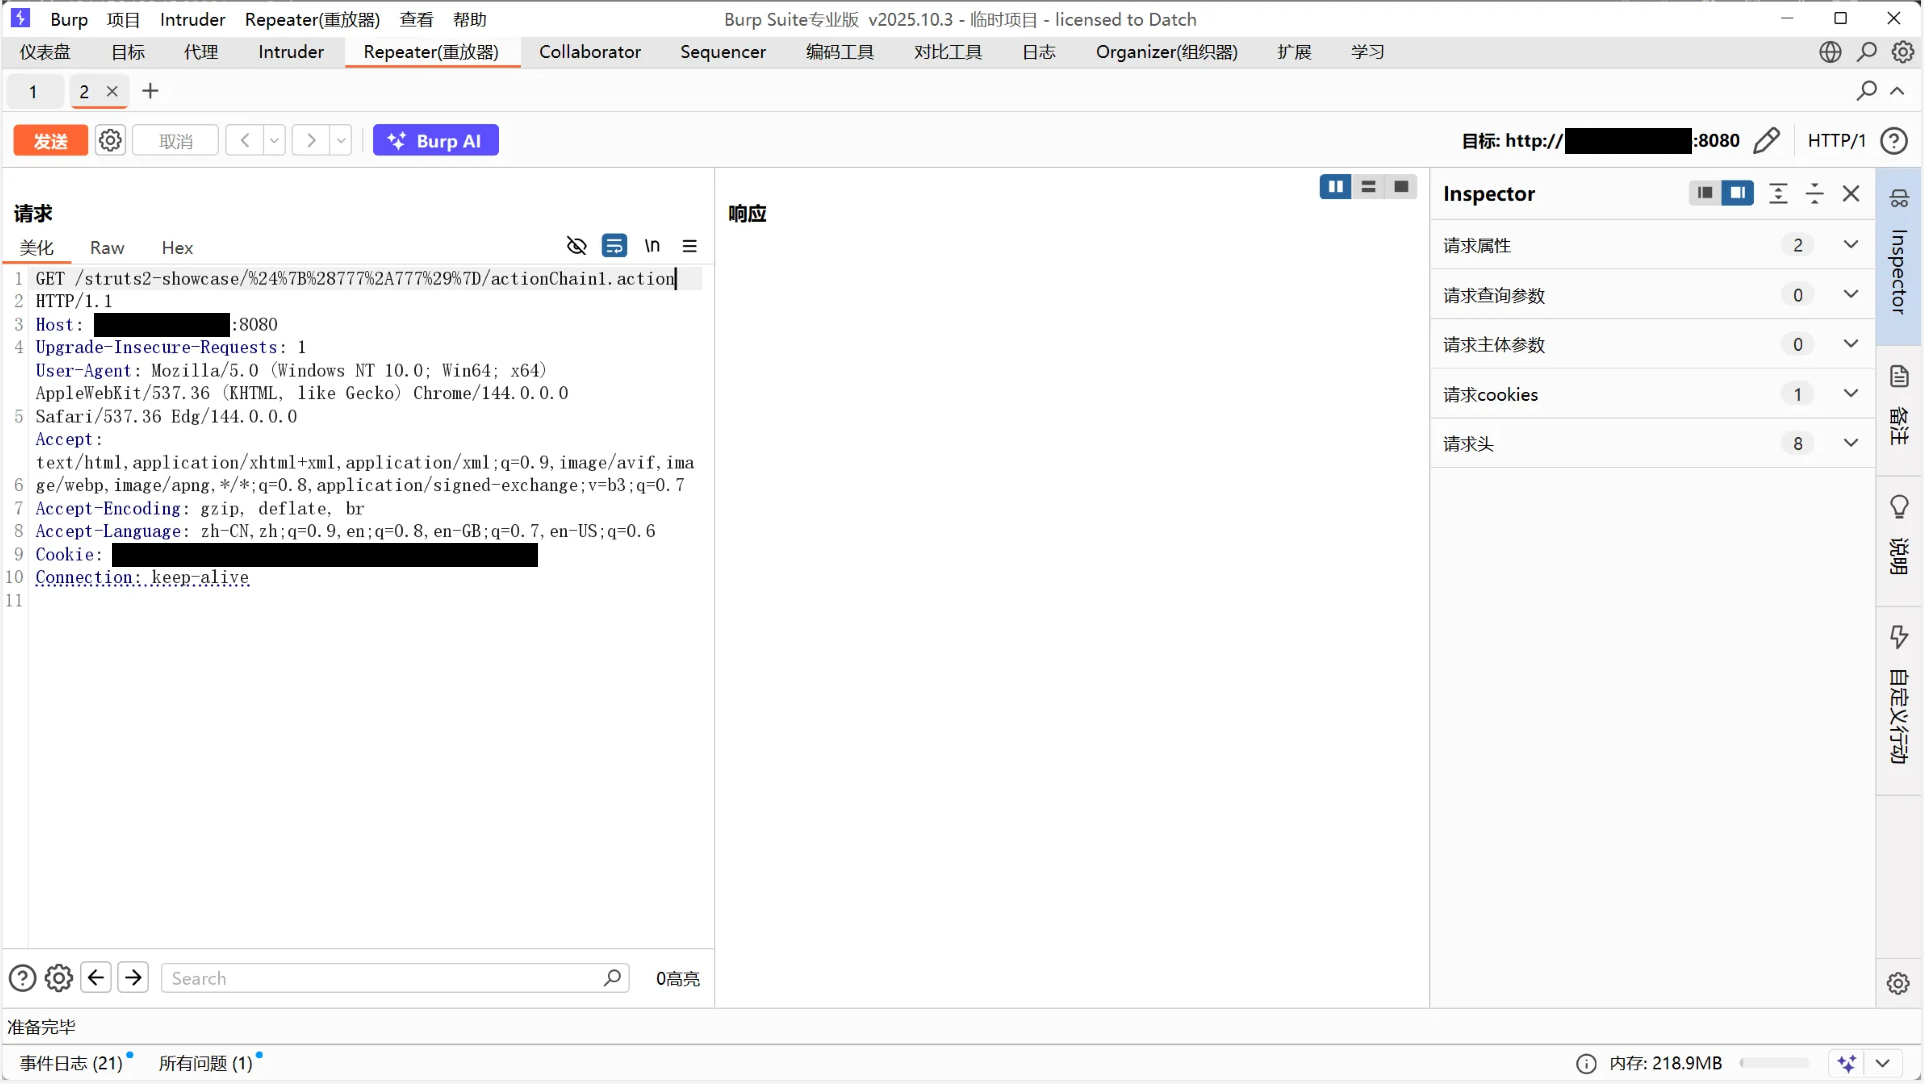Open dropdown of previous history requests
The image size is (1924, 1084).
point(274,141)
